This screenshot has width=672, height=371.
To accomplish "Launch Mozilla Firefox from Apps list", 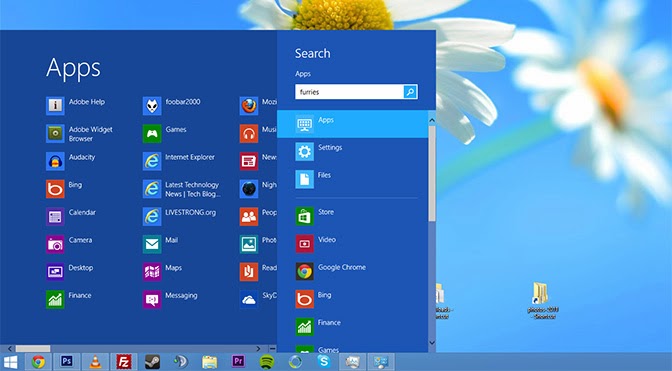I will pos(258,106).
